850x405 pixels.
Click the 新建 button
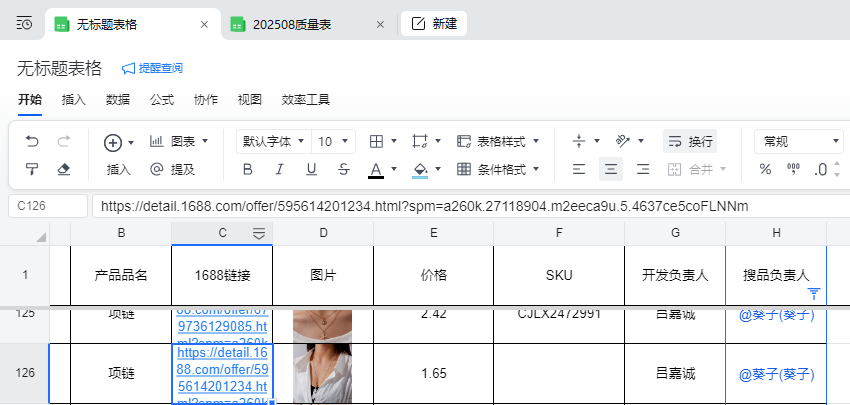pyautogui.click(x=434, y=23)
